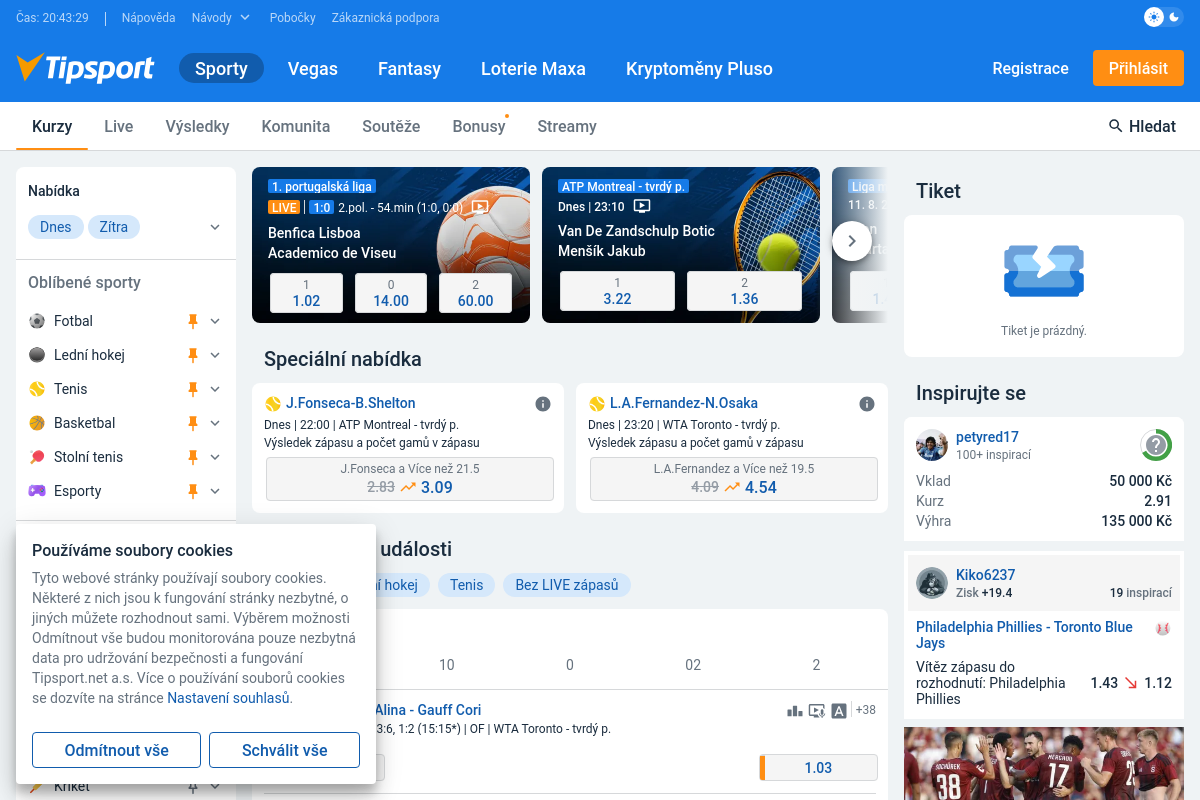Unpin Lední hokej from favorite sports
This screenshot has width=1200, height=800.
(193, 355)
